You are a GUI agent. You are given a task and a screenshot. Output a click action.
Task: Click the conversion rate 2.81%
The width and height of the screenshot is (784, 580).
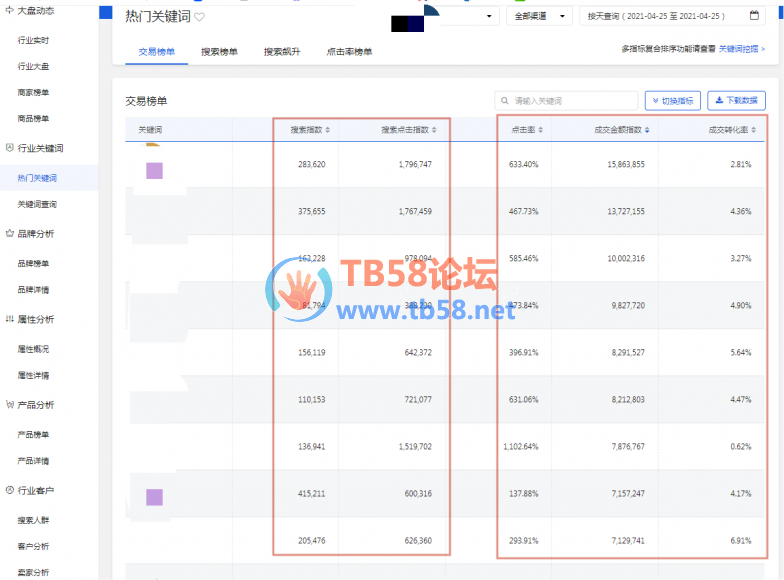point(740,164)
